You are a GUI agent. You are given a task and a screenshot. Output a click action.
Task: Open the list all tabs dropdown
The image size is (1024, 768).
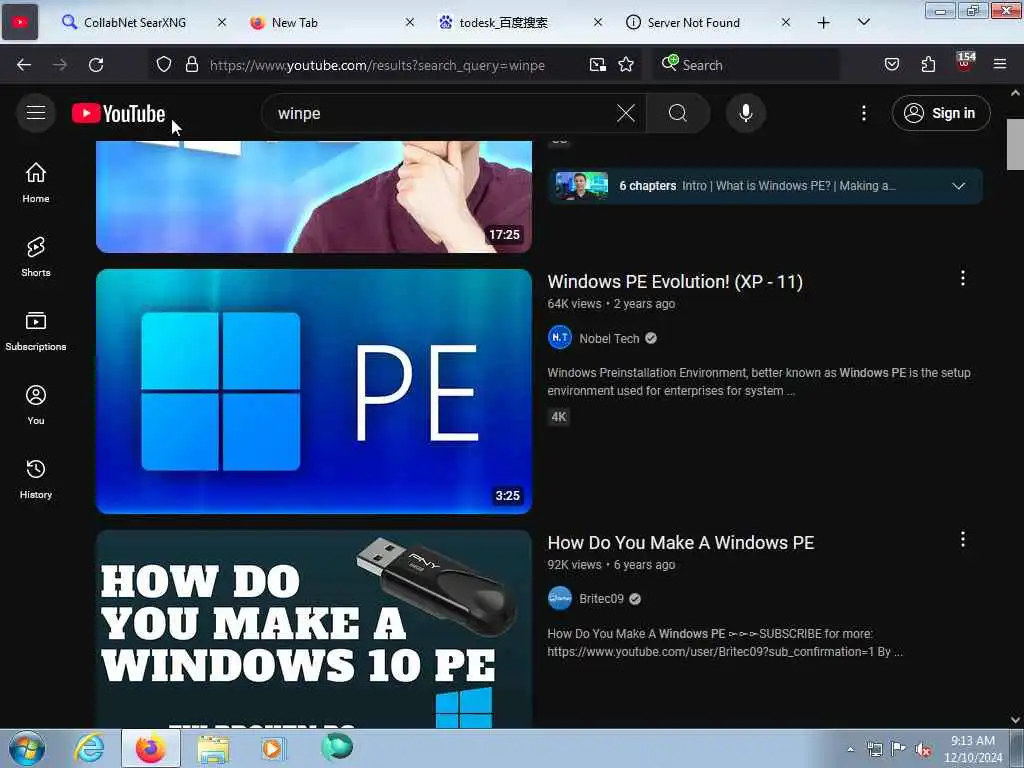[x=864, y=22]
